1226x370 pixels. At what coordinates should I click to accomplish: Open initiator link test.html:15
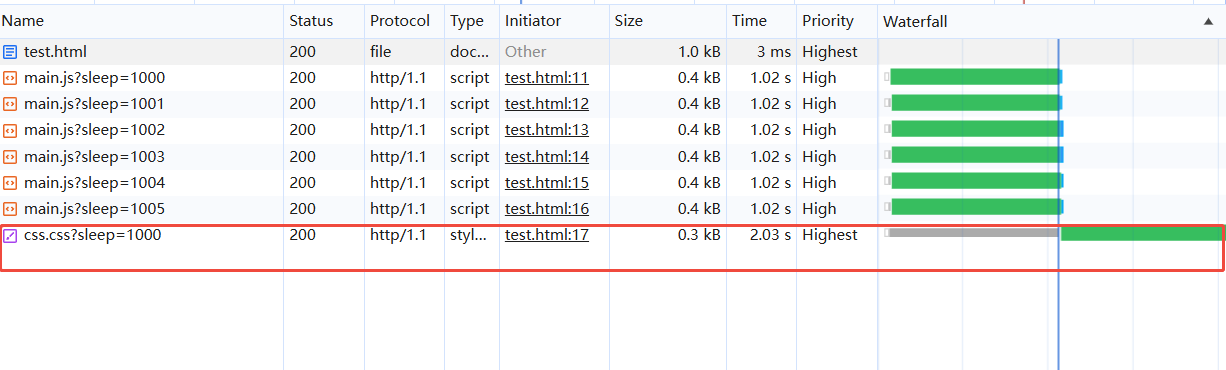(x=547, y=183)
